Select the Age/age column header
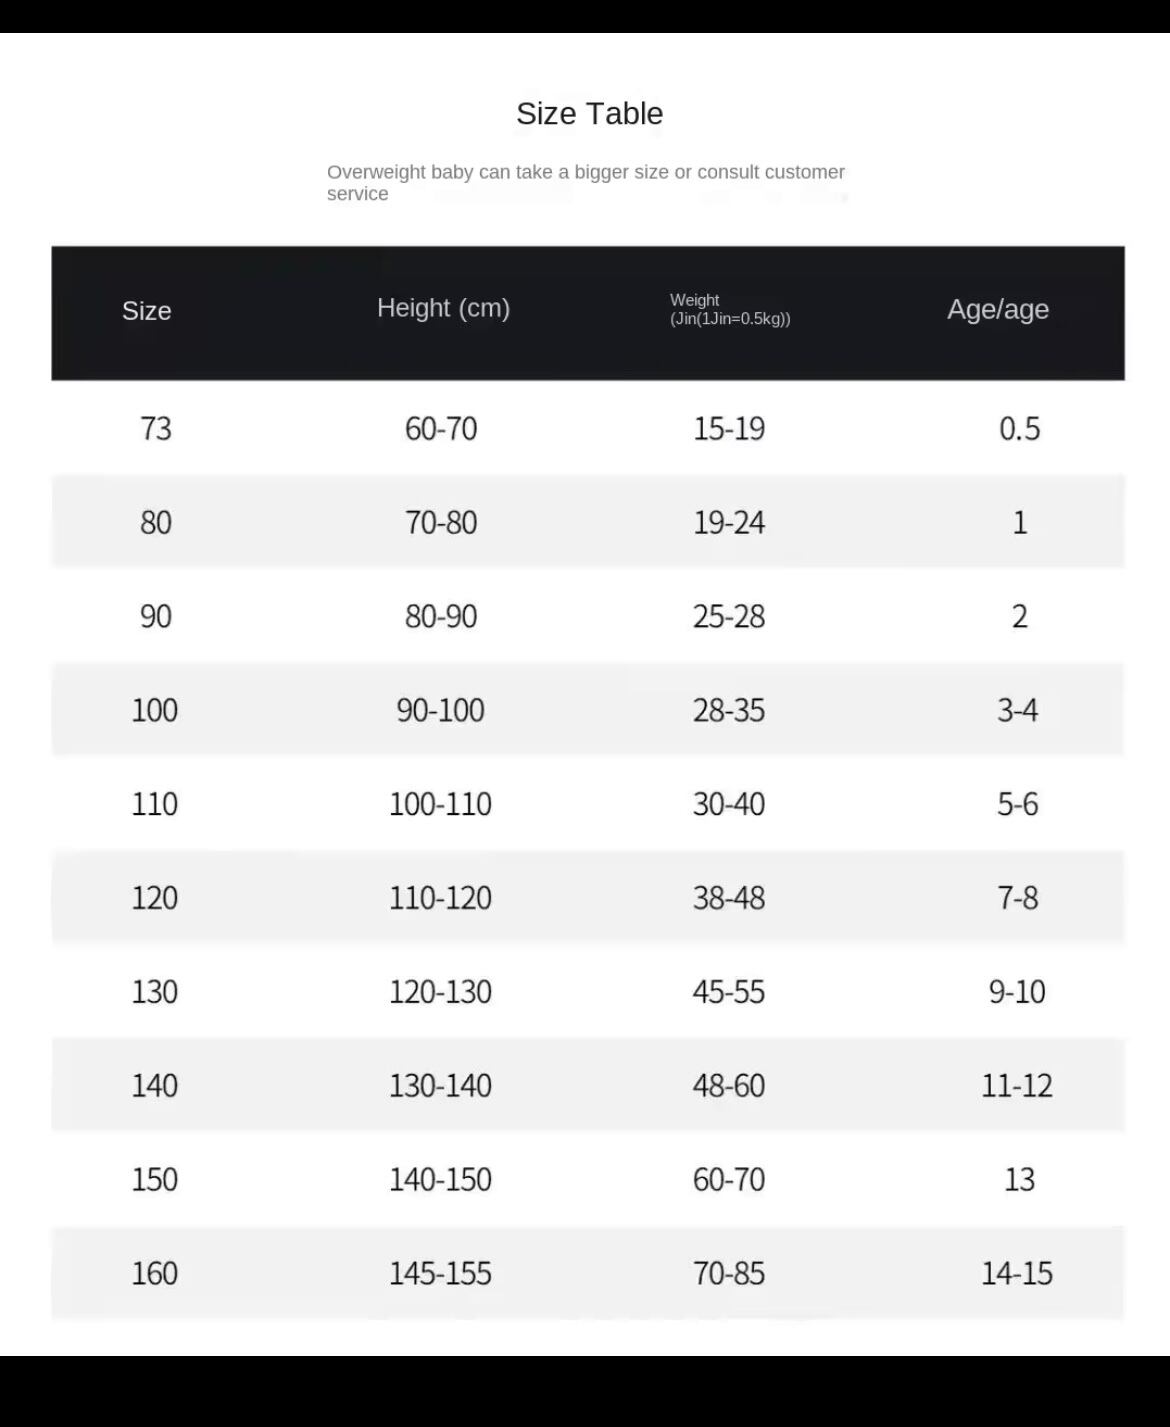 click(997, 309)
